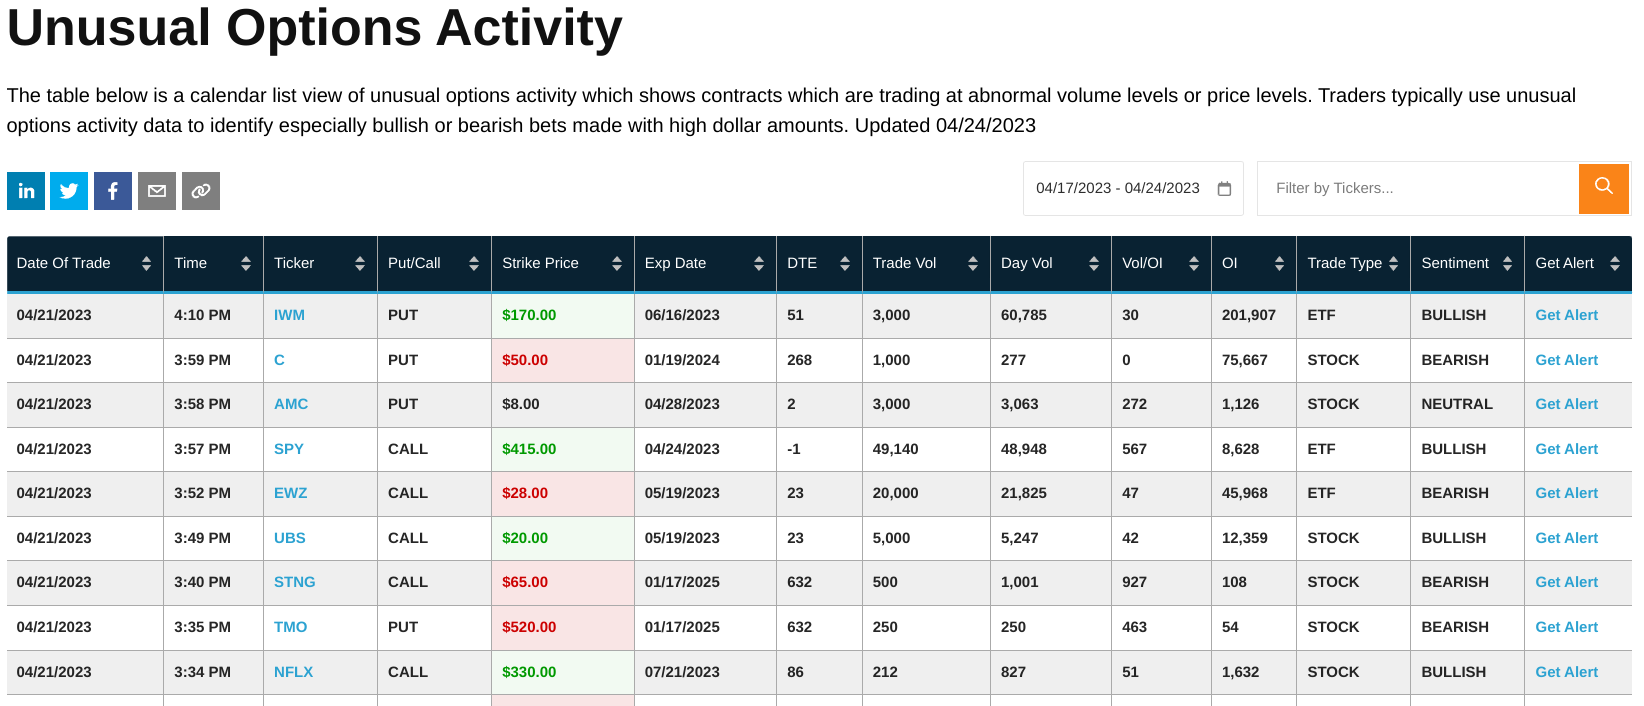This screenshot has height=706, width=1644.
Task: Open the STNG ticker link
Action: coord(295,582)
